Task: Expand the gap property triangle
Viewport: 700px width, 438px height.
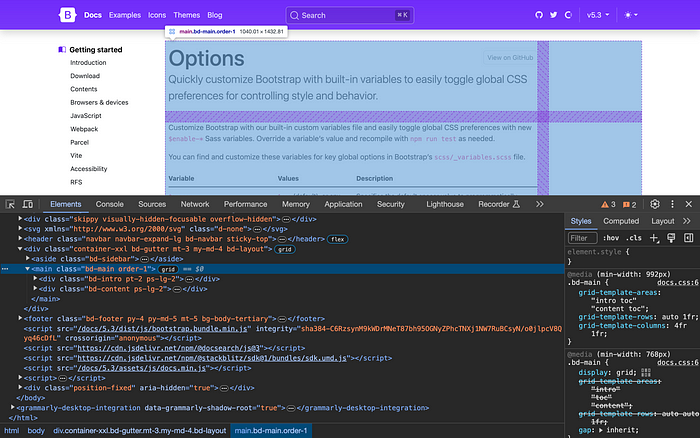Action: point(601,430)
